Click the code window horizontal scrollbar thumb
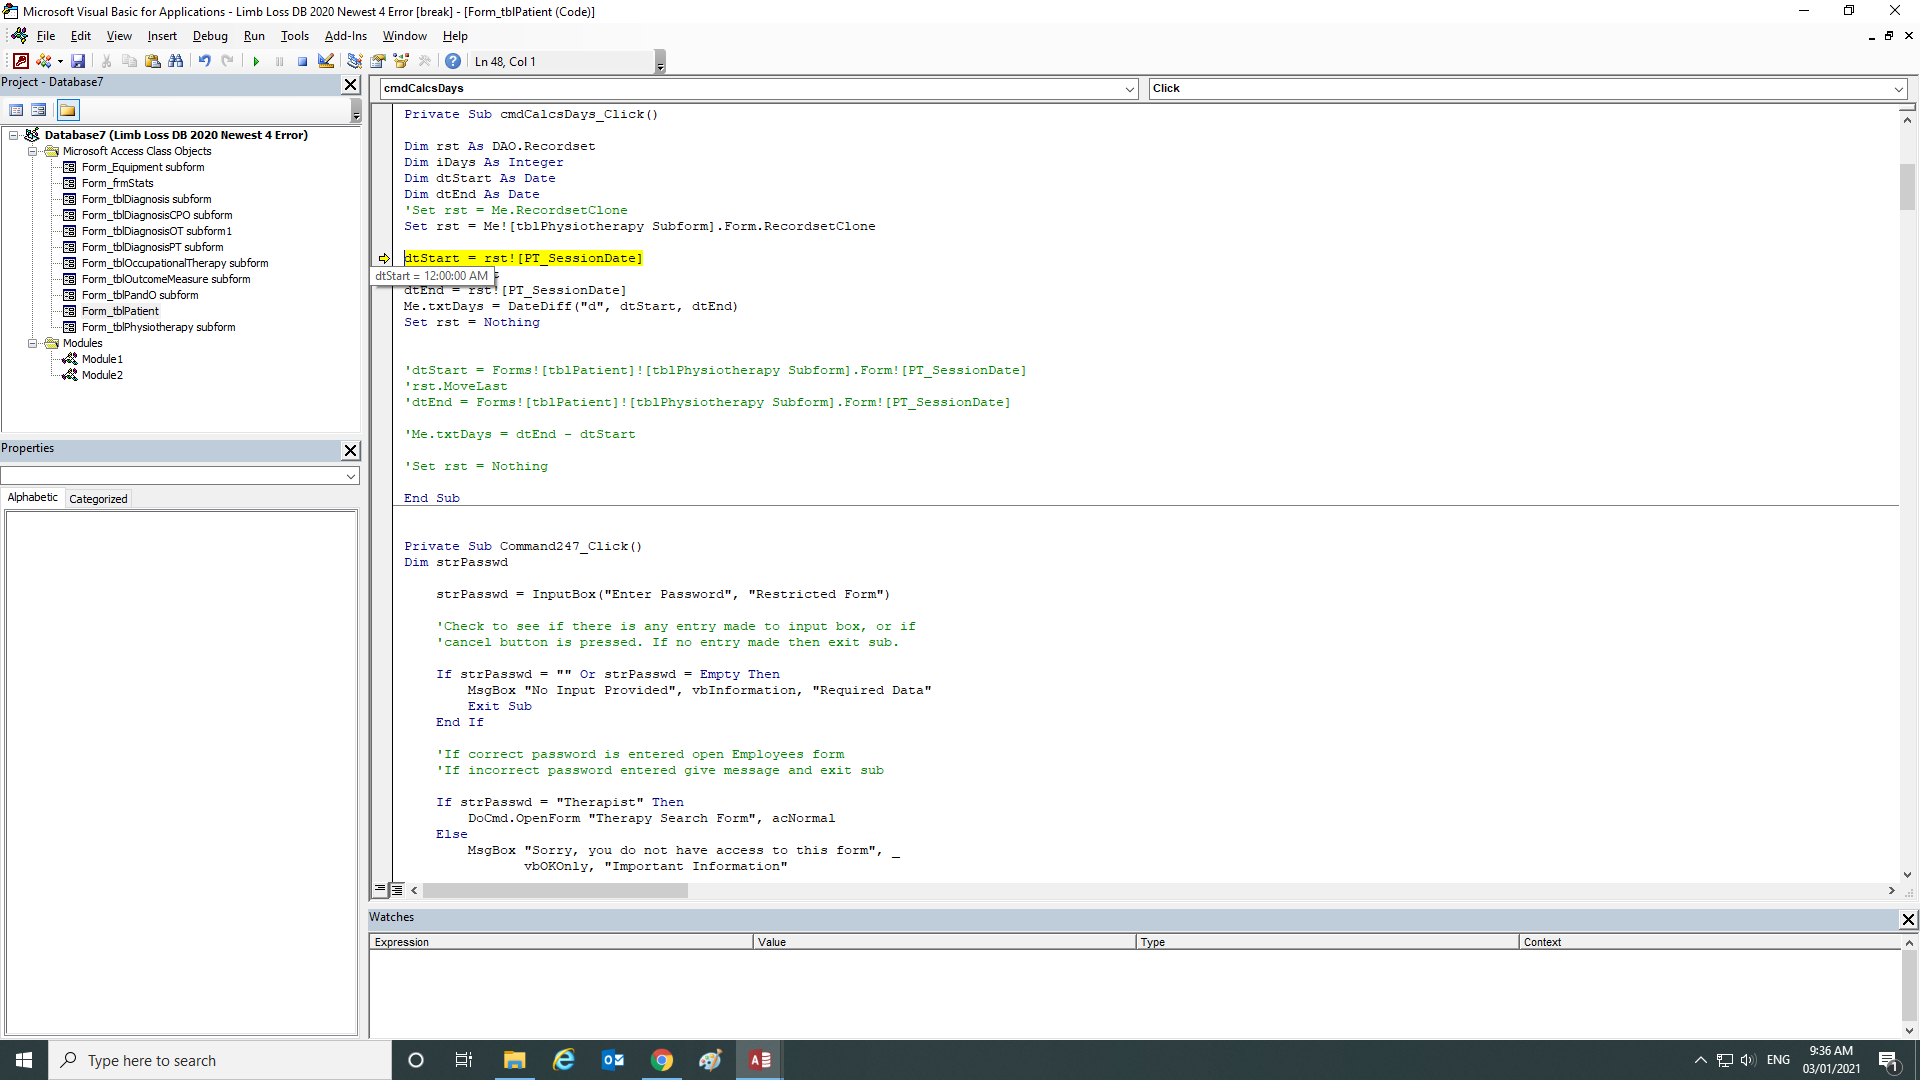This screenshot has height=1080, width=1920. pos(555,890)
